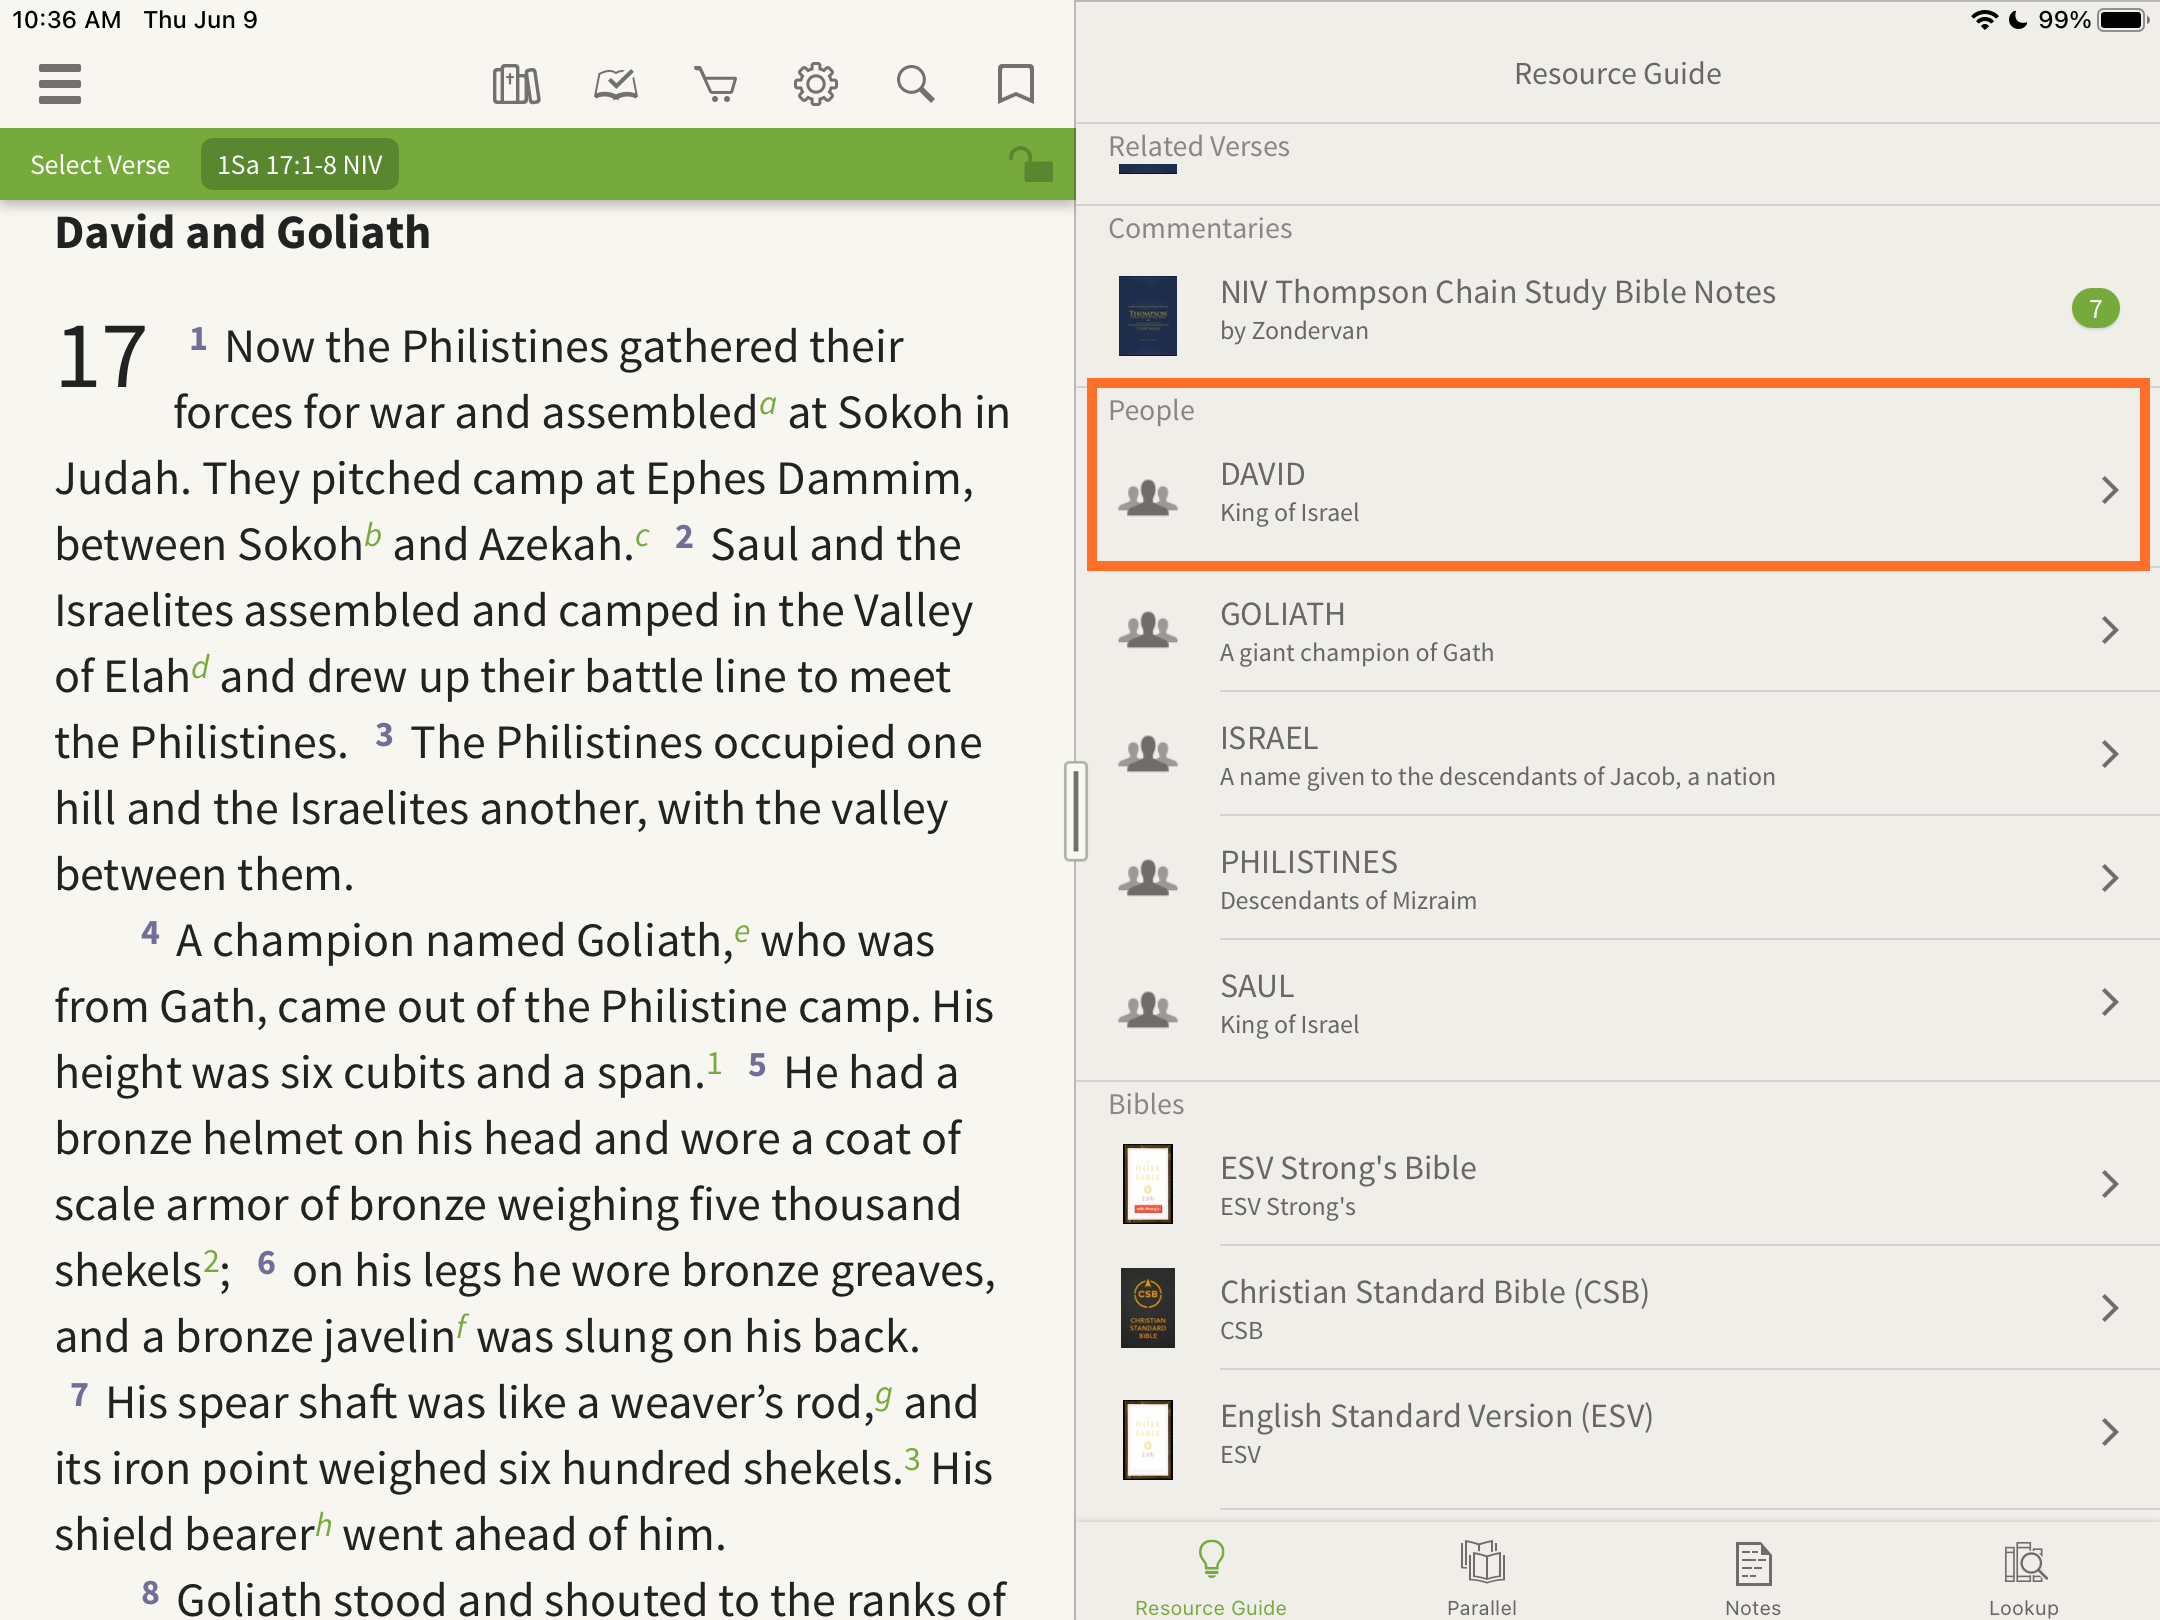Screen dimensions: 2160x1620
Task: Tap the 1Sa 17:1-8 NIV reference button
Action: 300,164
